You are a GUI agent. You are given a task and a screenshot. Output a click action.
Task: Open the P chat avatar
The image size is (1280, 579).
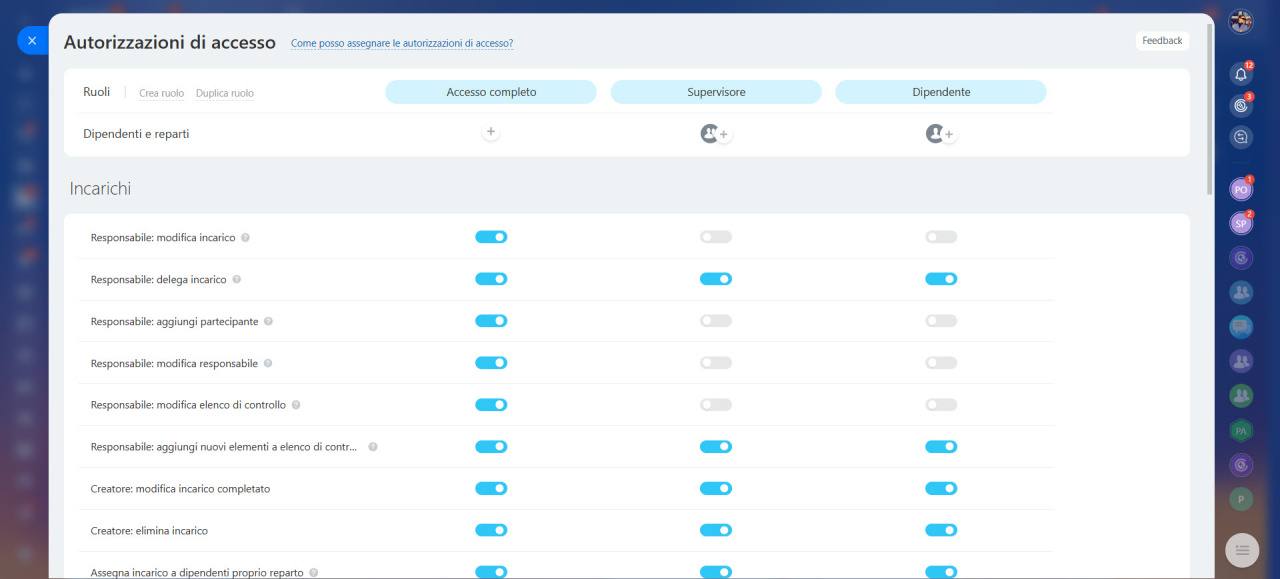point(1241,499)
